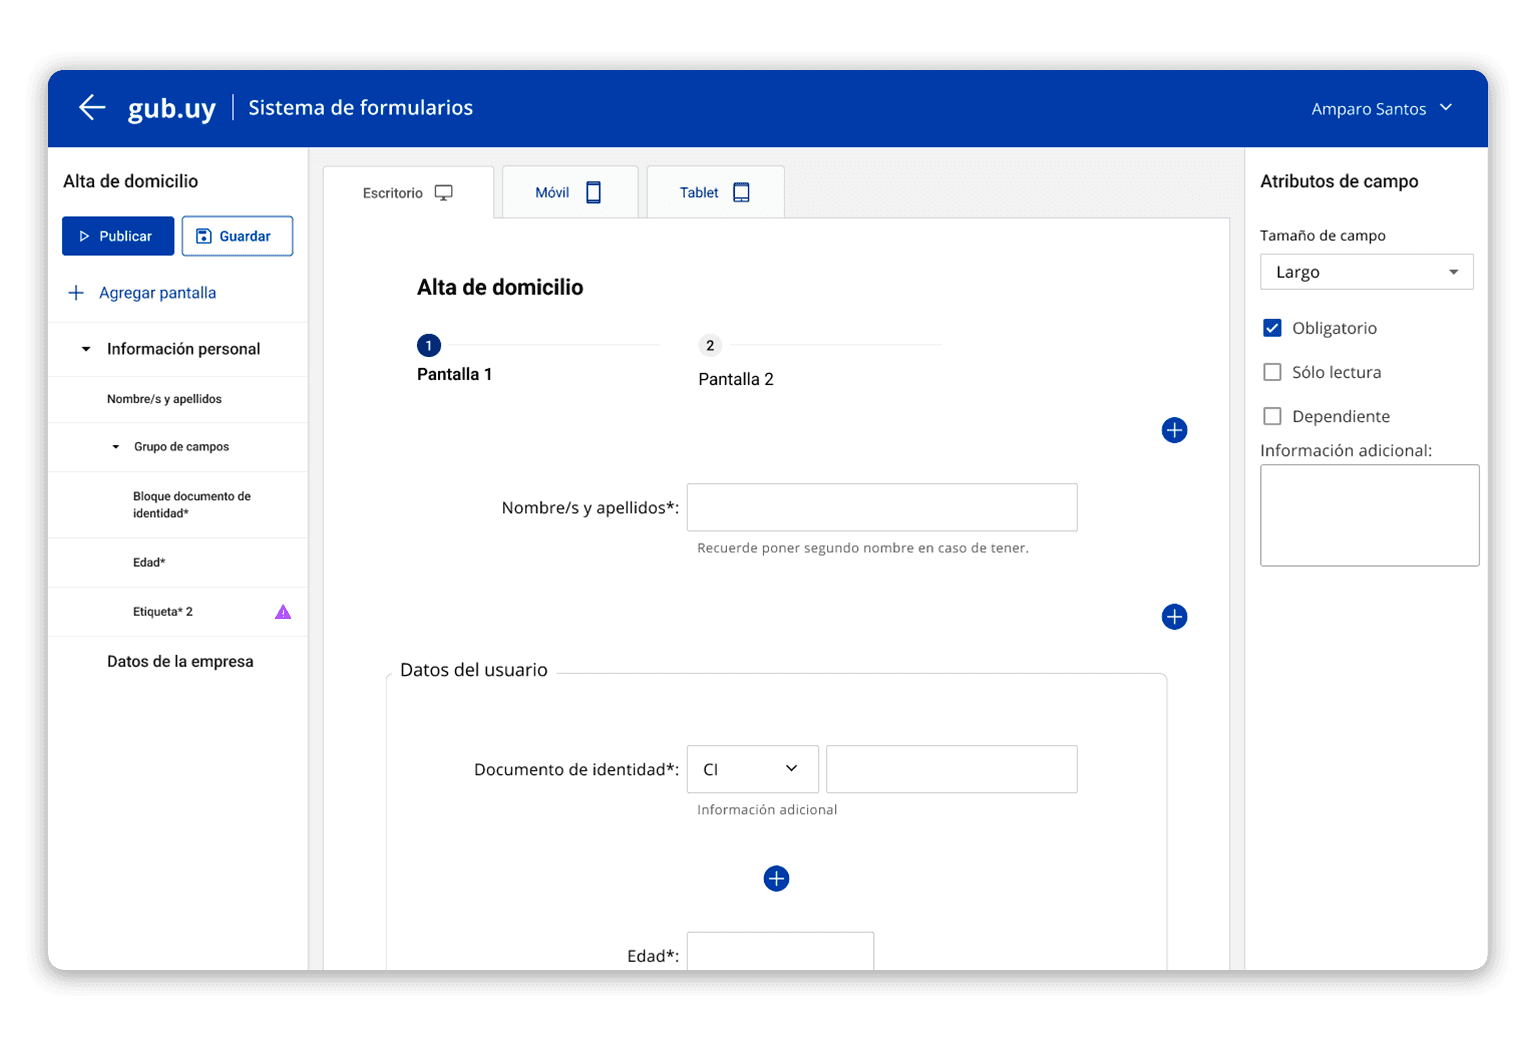Click the Información adicional text area

click(x=1369, y=515)
